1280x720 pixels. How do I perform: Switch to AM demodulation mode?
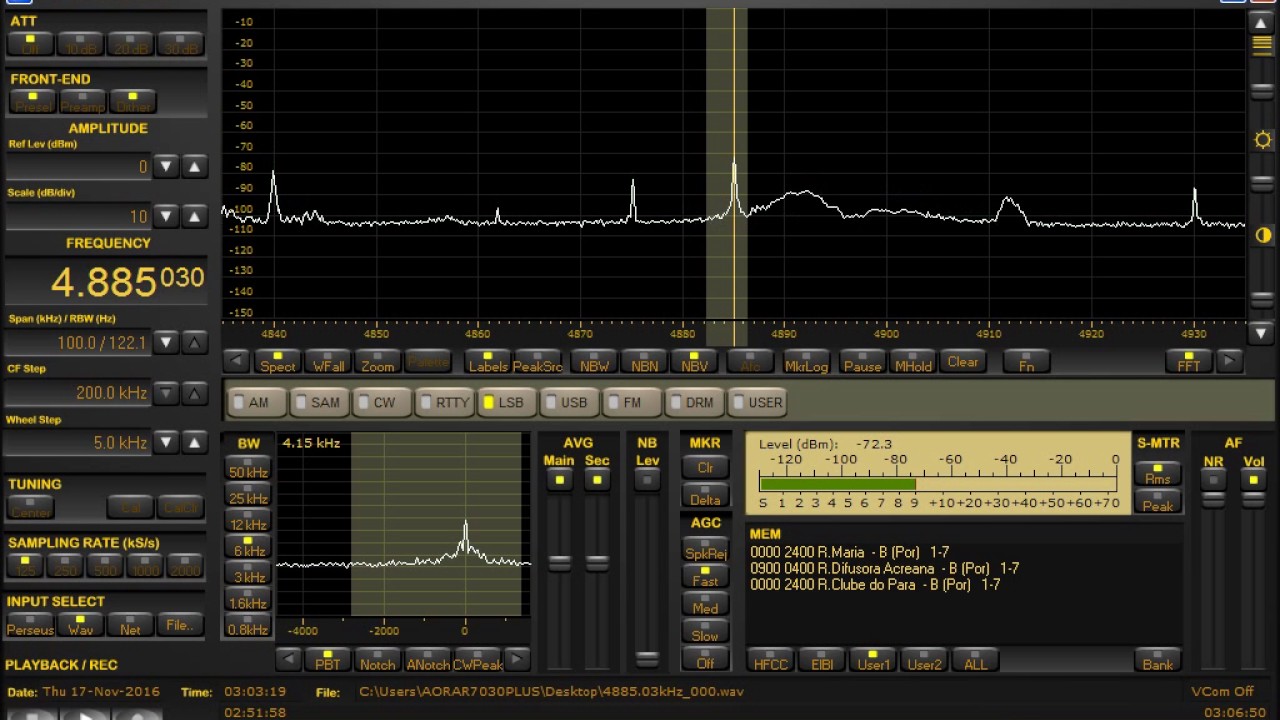257,403
